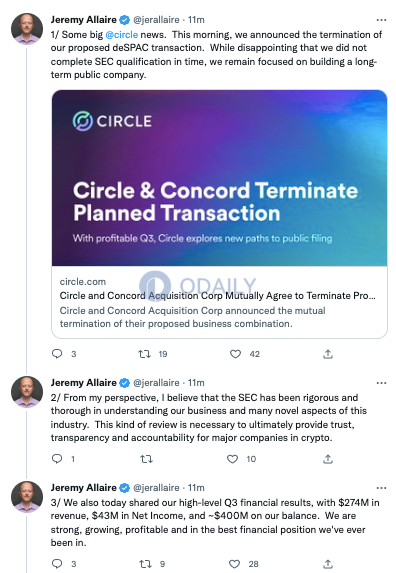The width and height of the screenshot is (396, 573).
Task: Open Jeremy Allaire's profile from first tweet name
Action: click(84, 20)
